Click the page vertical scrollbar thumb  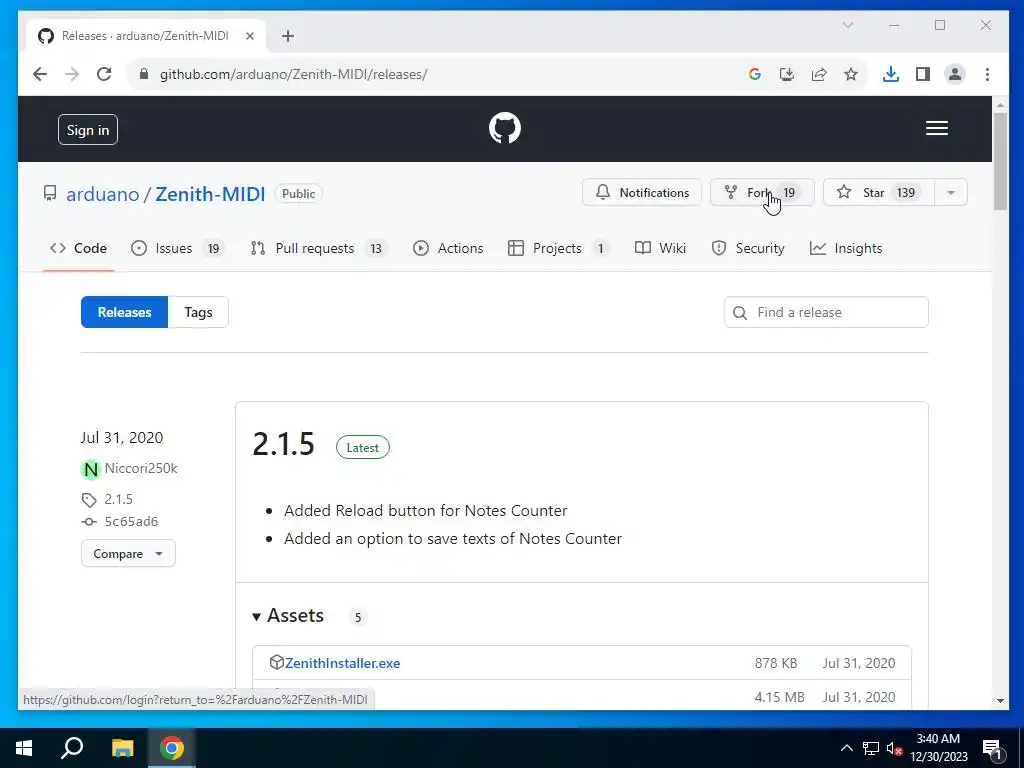coord(1000,161)
